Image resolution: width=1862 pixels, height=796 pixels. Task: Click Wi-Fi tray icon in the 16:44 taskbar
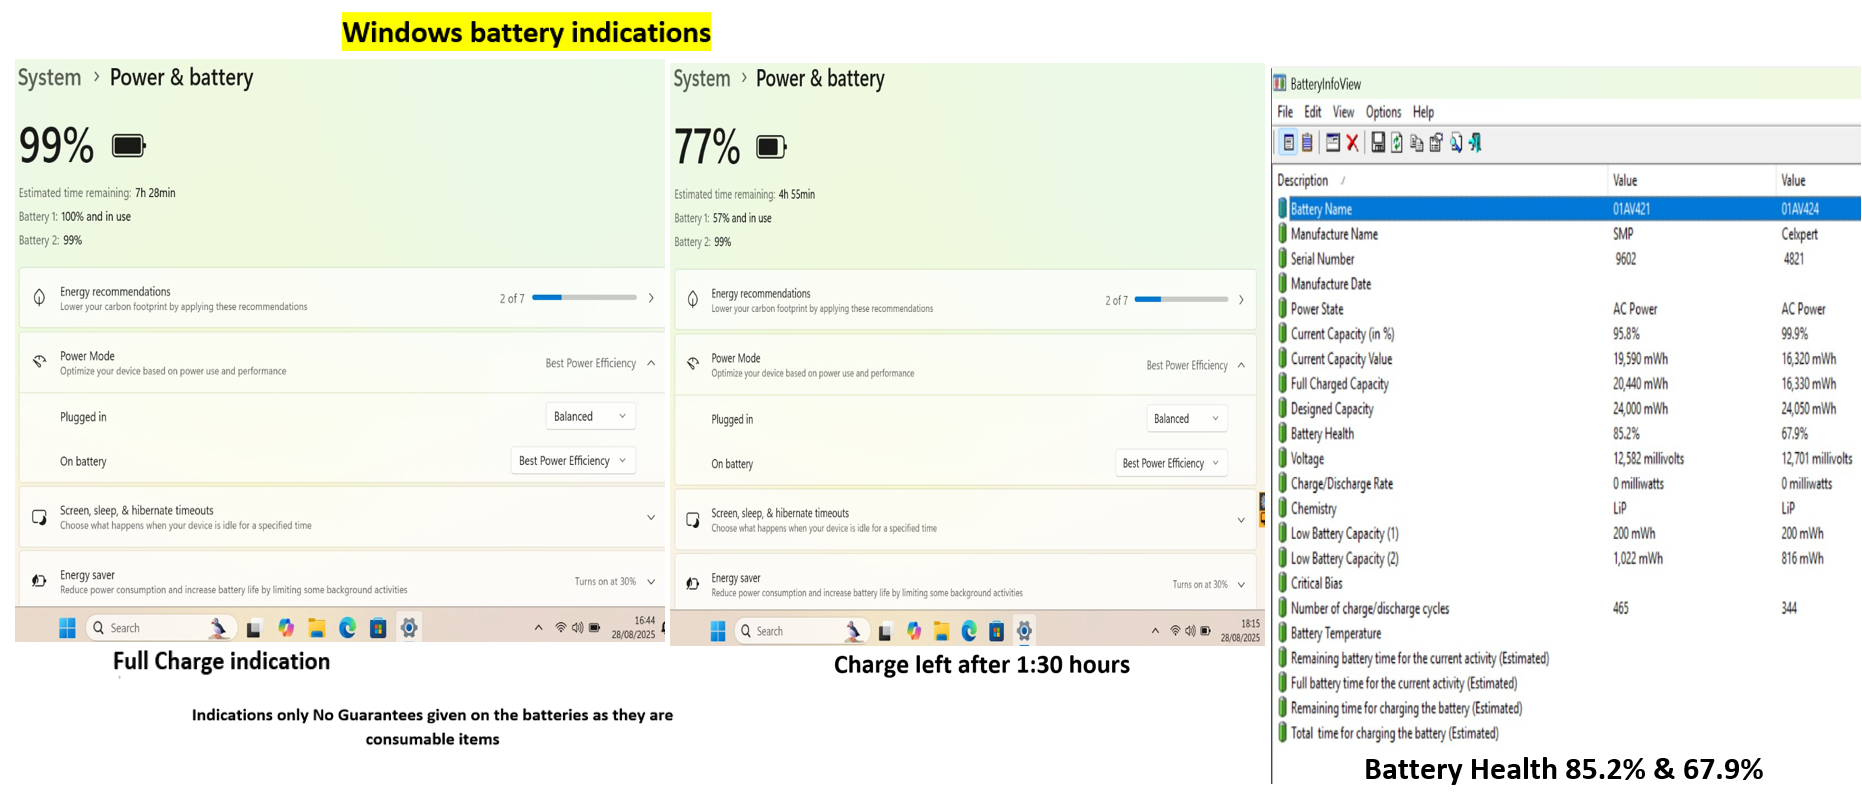pos(561,628)
